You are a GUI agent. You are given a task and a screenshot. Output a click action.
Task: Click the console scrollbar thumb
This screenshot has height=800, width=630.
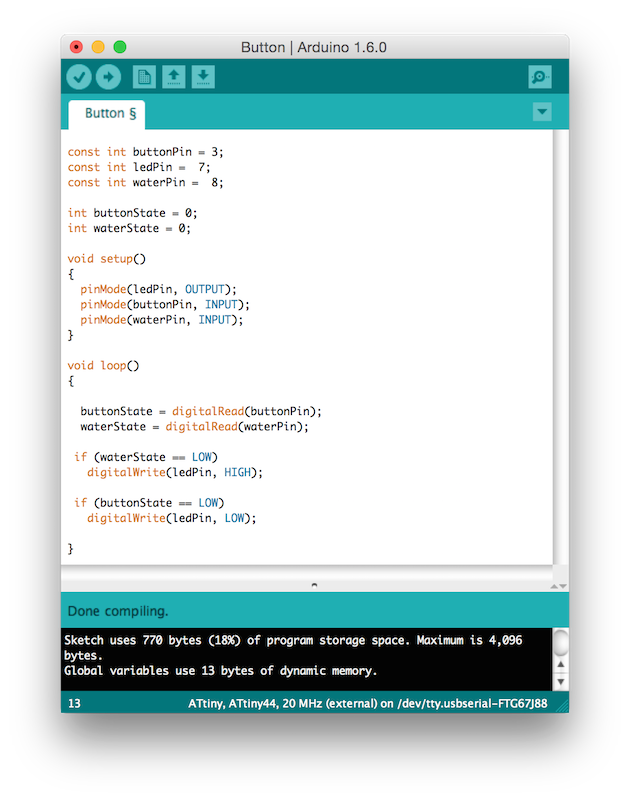(x=561, y=642)
